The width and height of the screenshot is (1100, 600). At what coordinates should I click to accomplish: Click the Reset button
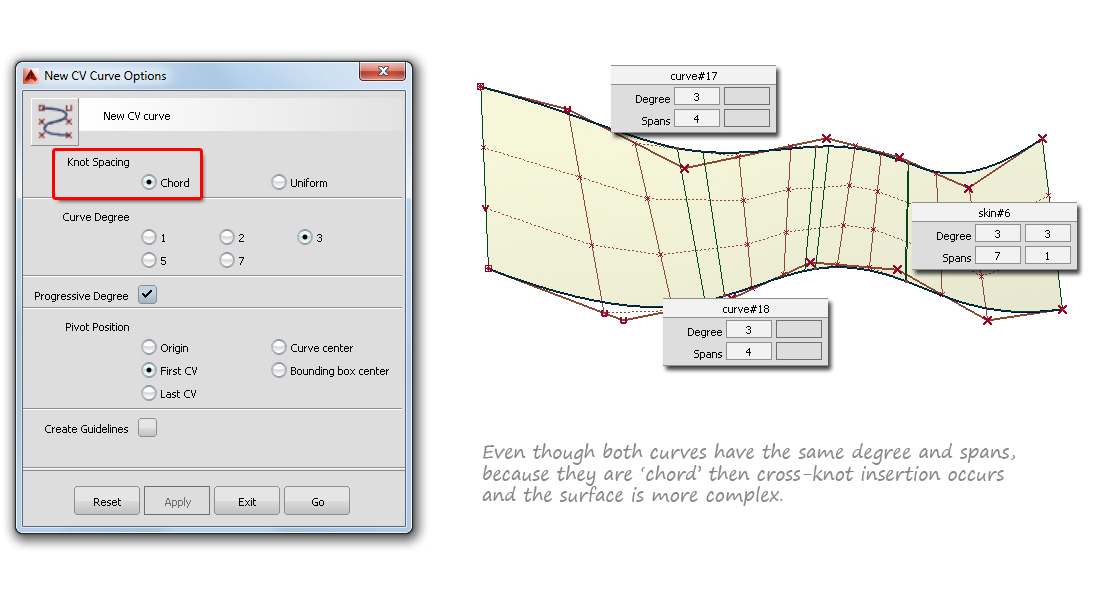pyautogui.click(x=106, y=500)
